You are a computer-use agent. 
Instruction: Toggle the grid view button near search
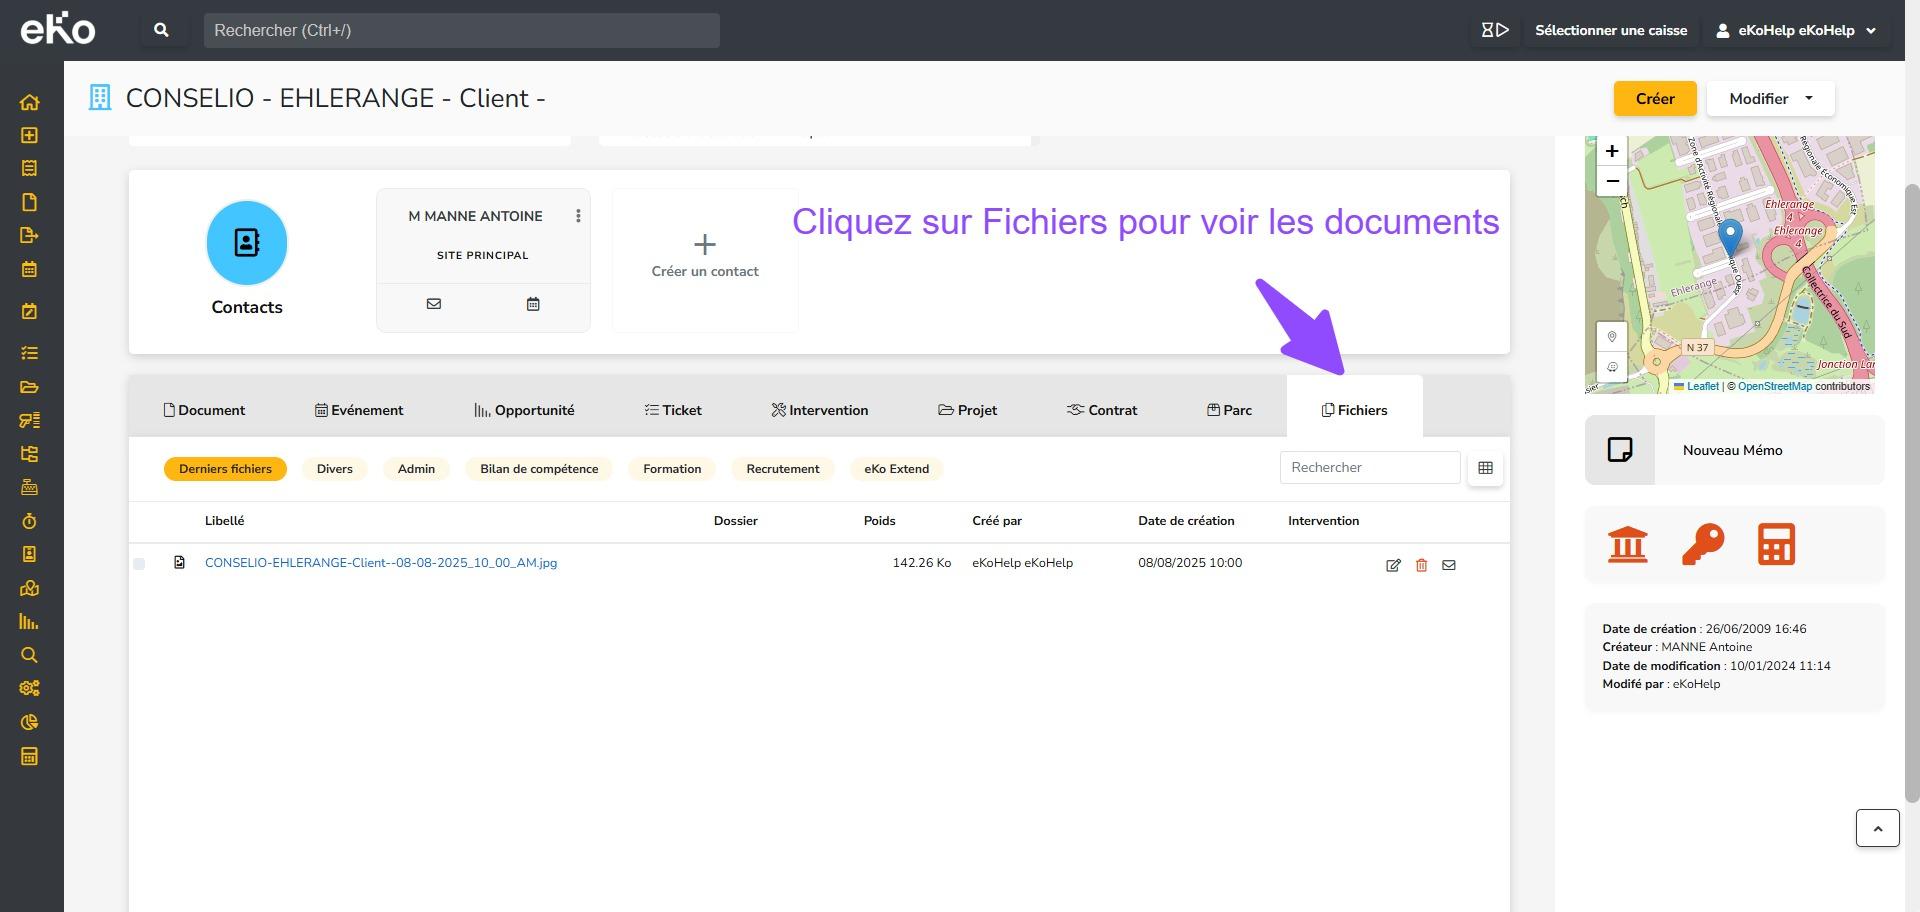[1485, 468]
